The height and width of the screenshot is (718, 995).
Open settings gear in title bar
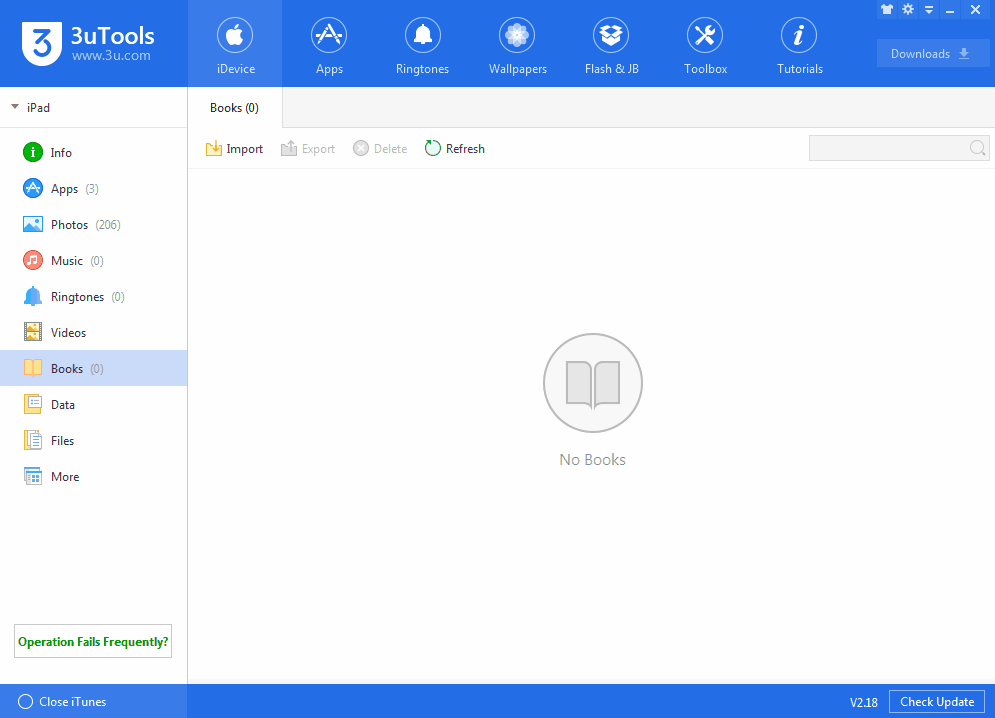(908, 10)
